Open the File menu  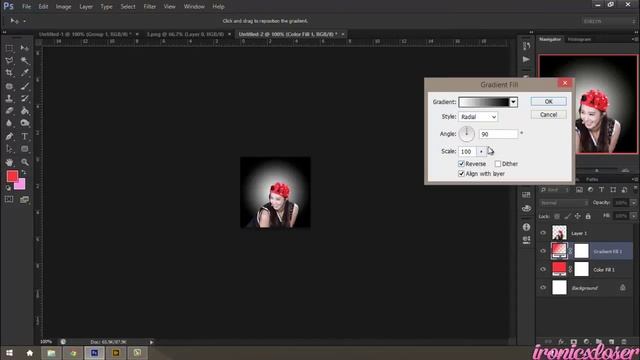click(x=27, y=7)
